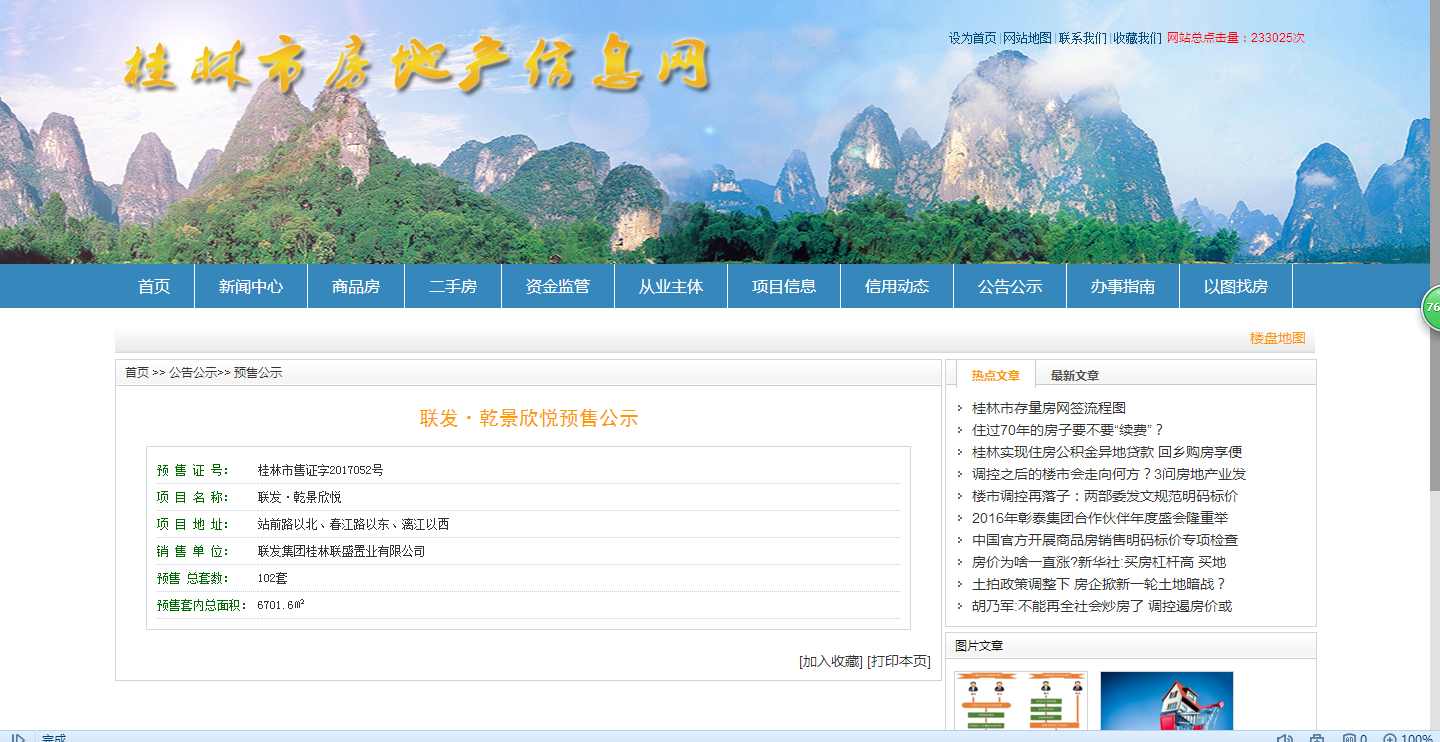The height and width of the screenshot is (742, 1440).
Task: Click the 联系我们 link
Action: coord(1082,38)
